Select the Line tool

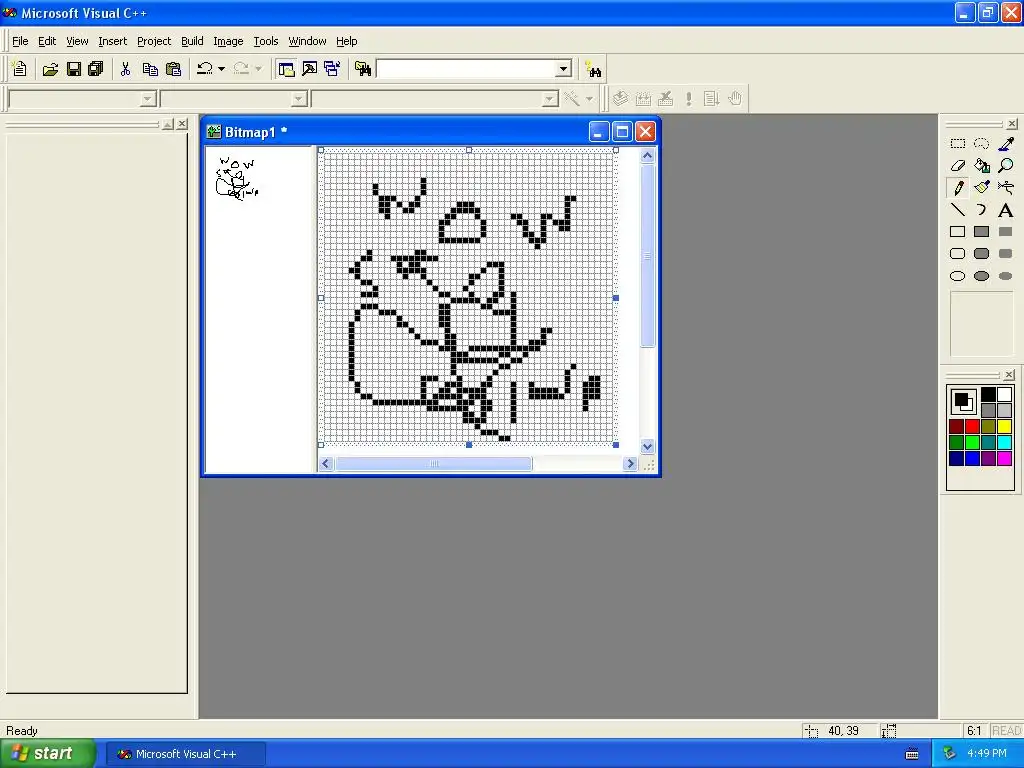click(x=957, y=210)
